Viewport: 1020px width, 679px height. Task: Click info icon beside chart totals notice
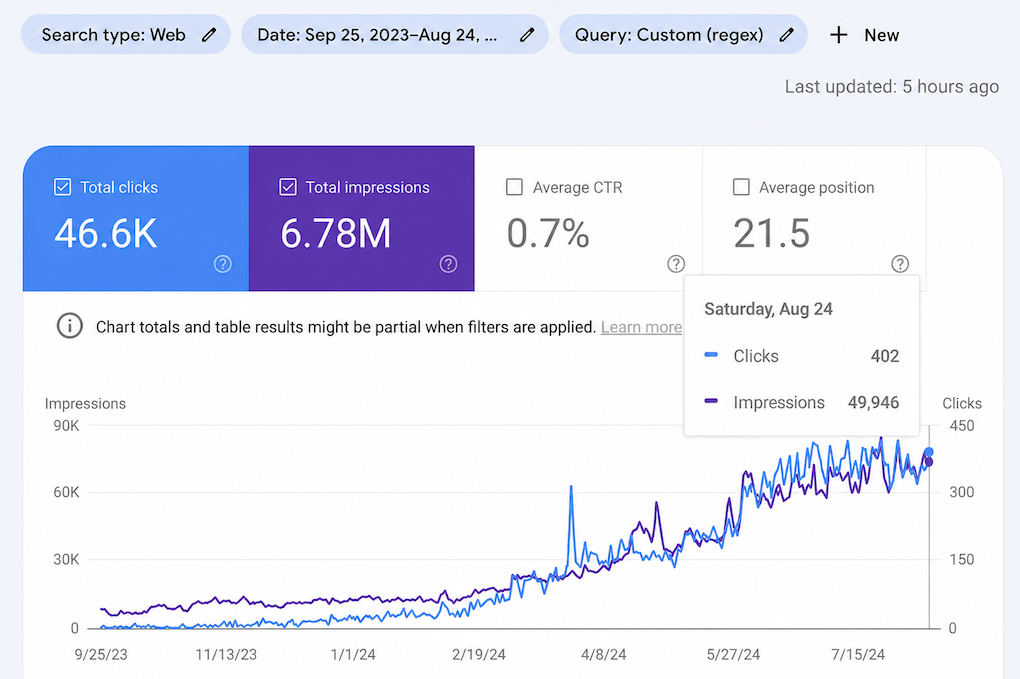pyautogui.click(x=70, y=326)
